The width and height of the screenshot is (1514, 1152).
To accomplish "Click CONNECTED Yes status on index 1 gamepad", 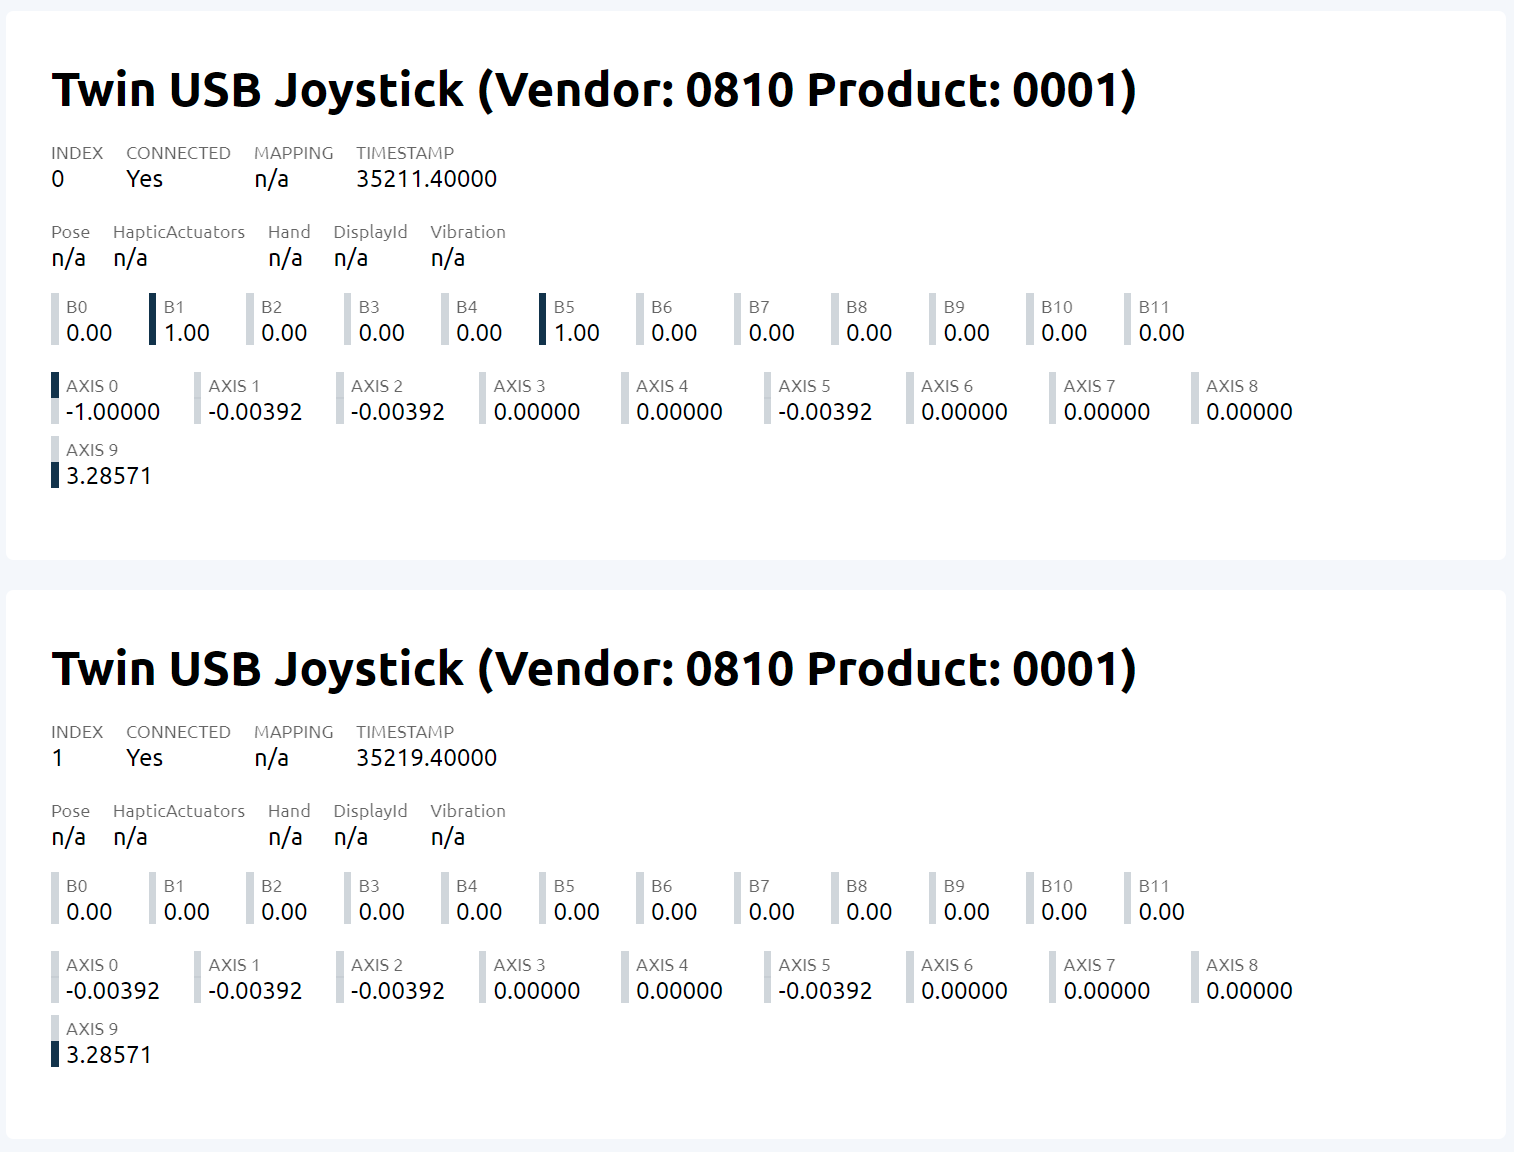I will point(144,758).
